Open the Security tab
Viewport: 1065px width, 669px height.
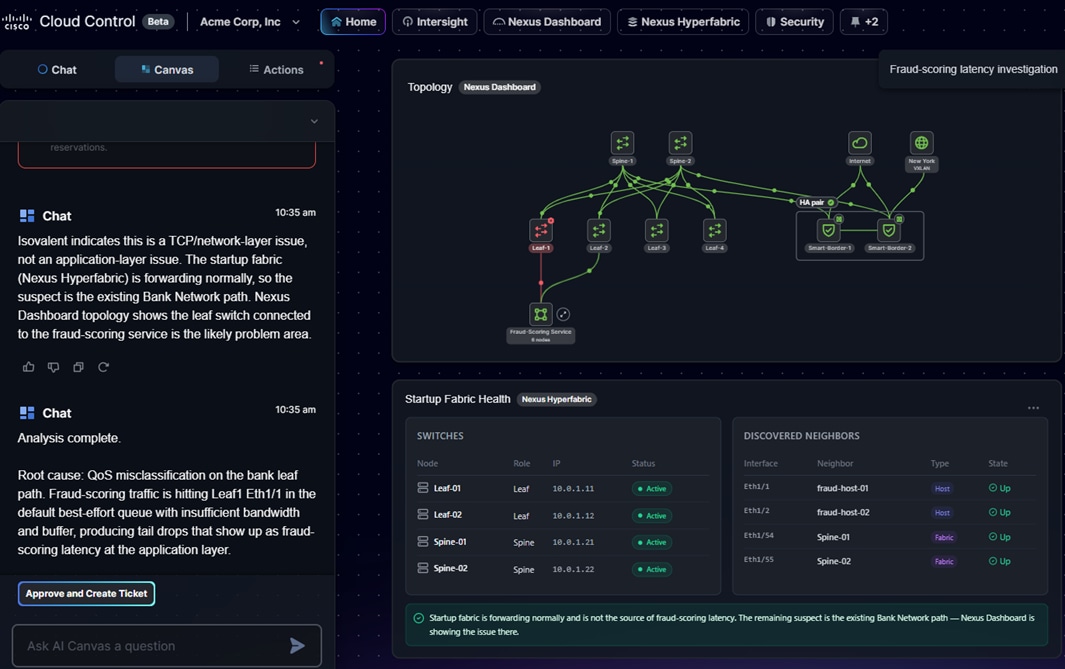pyautogui.click(x=795, y=22)
